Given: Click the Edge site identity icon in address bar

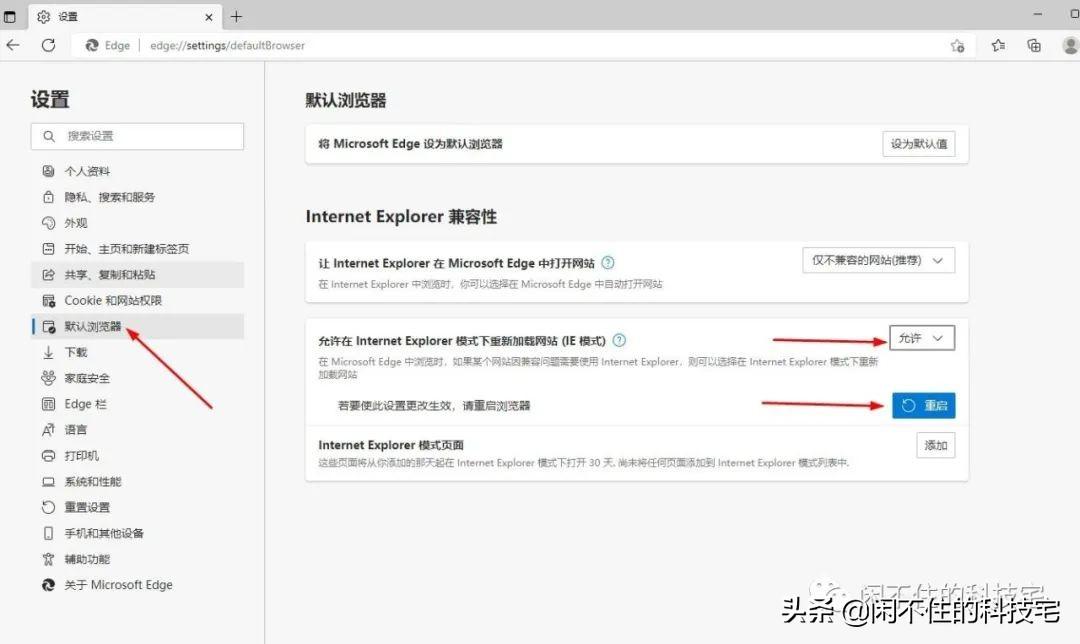Looking at the screenshot, I should (92, 45).
